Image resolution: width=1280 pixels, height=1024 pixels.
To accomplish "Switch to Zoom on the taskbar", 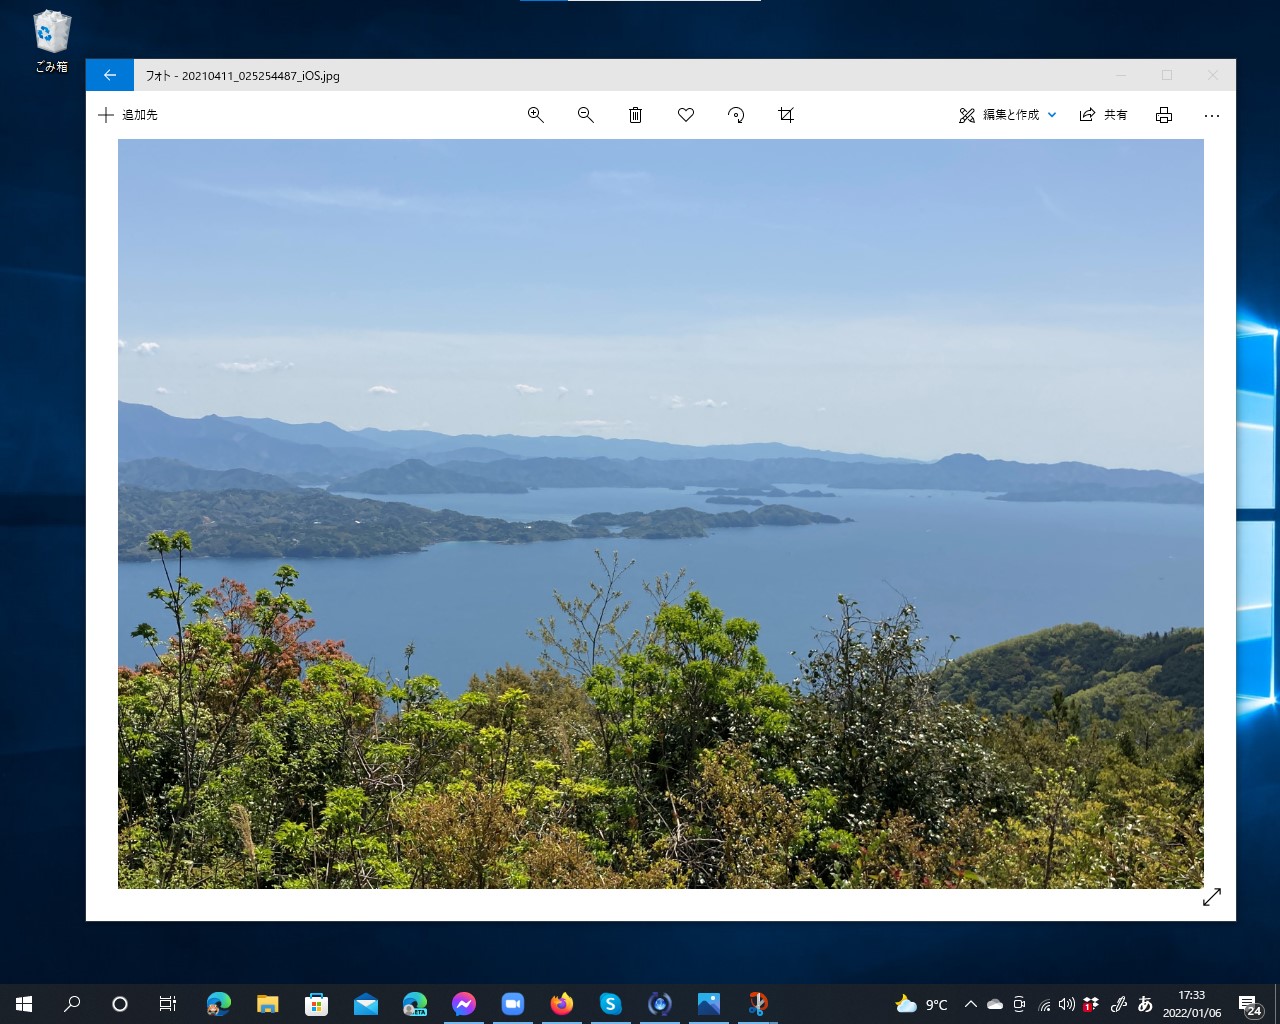I will click(512, 1004).
